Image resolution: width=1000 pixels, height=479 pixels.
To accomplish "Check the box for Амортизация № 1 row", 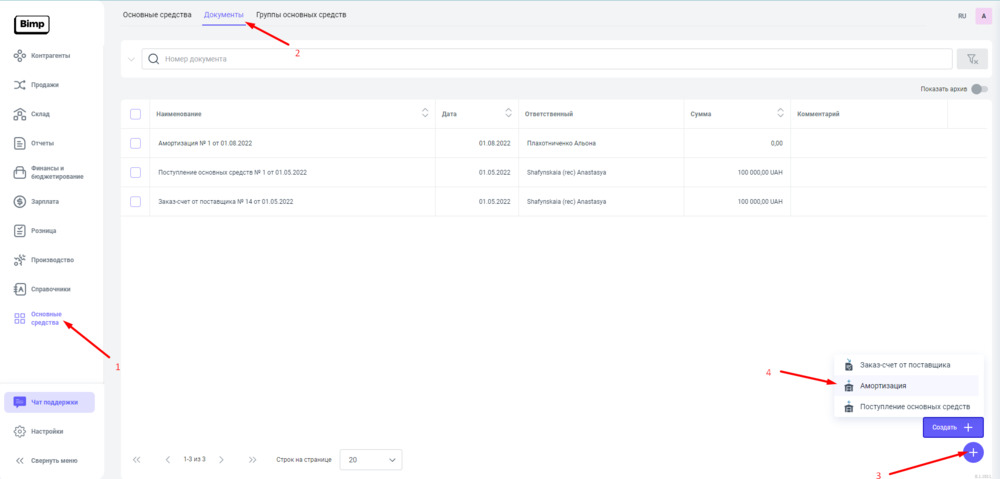I will 135,143.
